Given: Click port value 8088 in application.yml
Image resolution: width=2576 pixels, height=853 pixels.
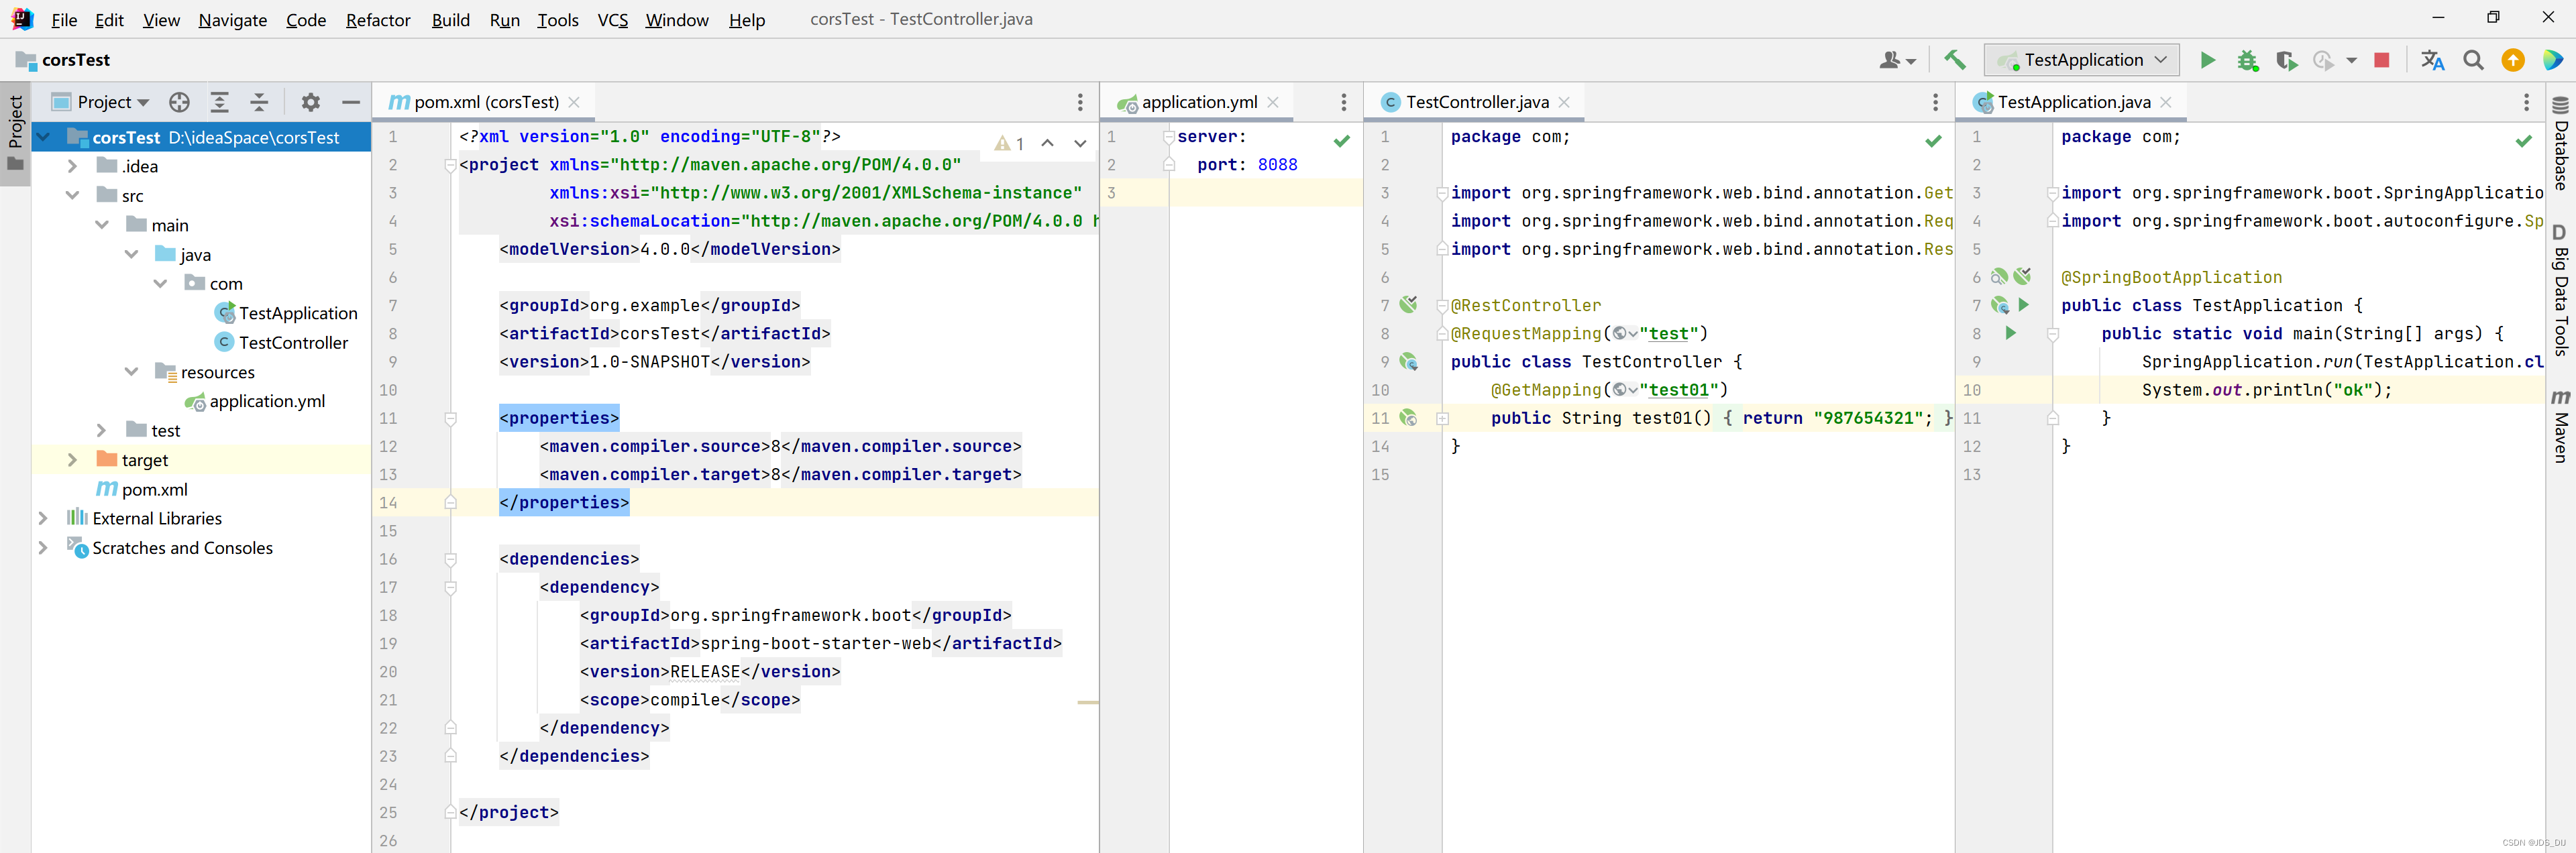Looking at the screenshot, I should click(1277, 165).
